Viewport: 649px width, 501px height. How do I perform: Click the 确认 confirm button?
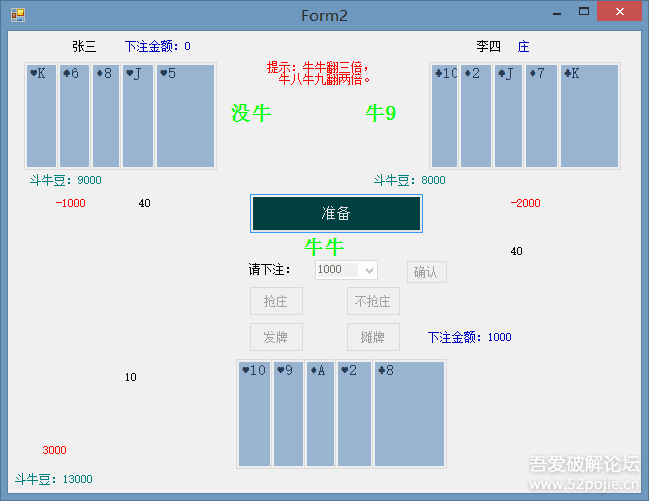click(x=426, y=272)
